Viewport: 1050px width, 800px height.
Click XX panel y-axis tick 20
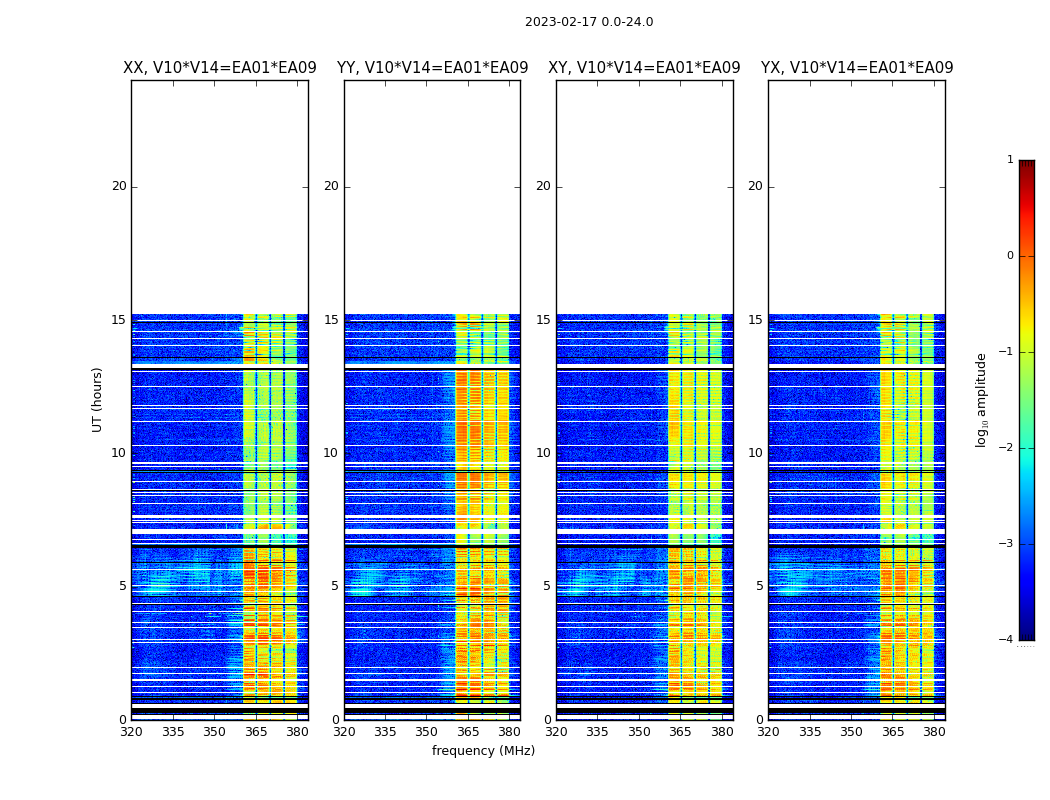coord(119,186)
